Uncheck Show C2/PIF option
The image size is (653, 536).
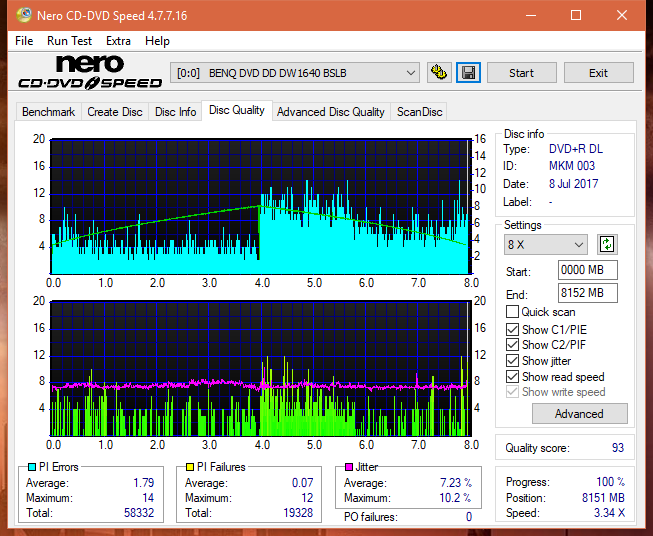(512, 344)
